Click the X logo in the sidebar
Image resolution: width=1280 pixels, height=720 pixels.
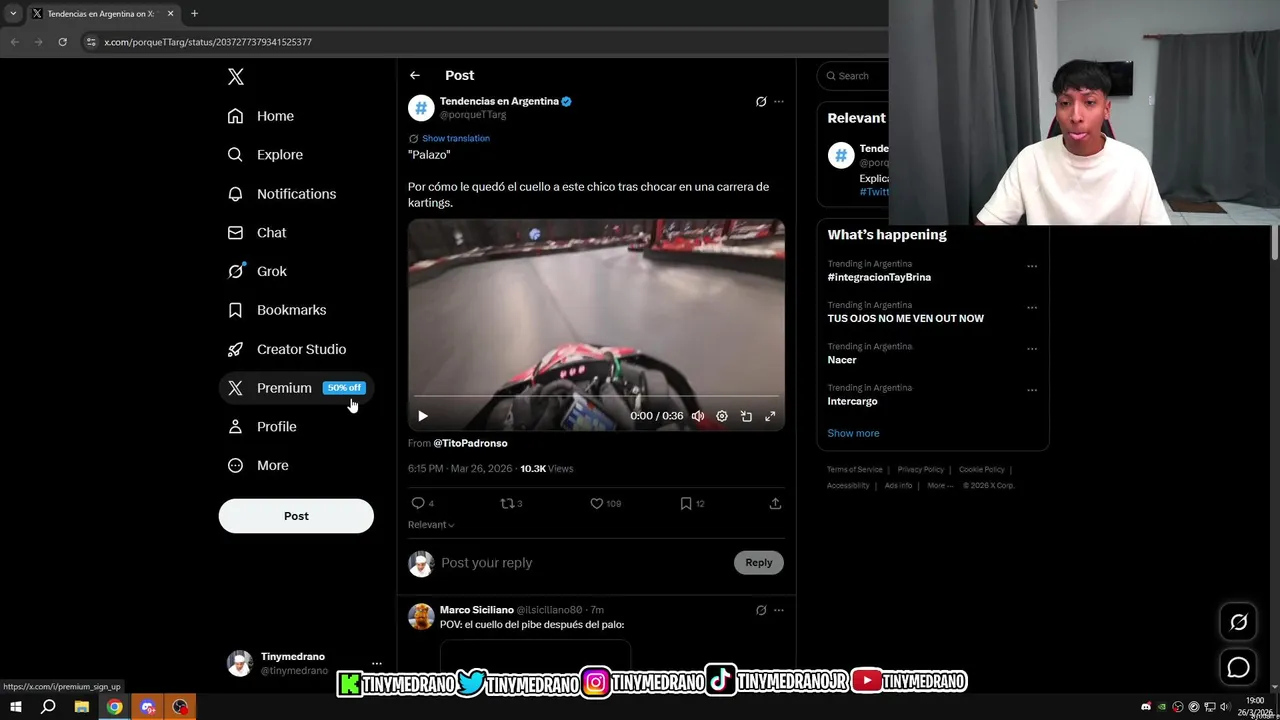[236, 77]
